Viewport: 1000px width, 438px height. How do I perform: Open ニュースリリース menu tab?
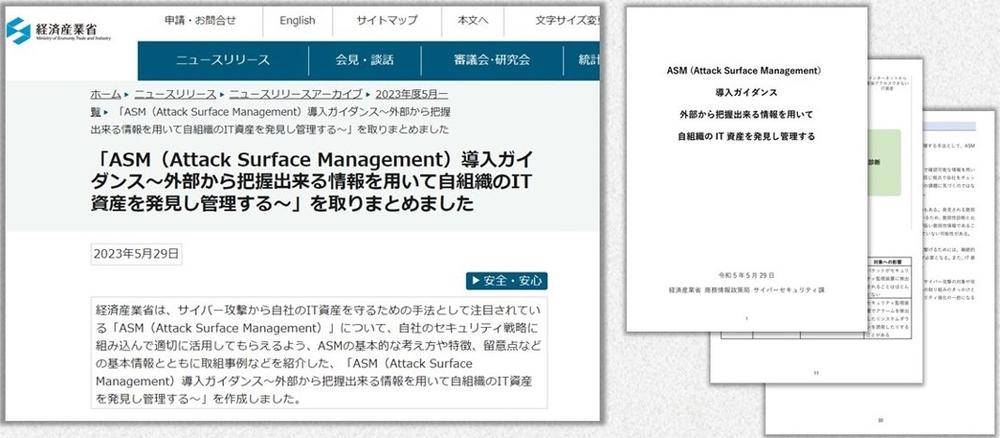pyautogui.click(x=223, y=61)
